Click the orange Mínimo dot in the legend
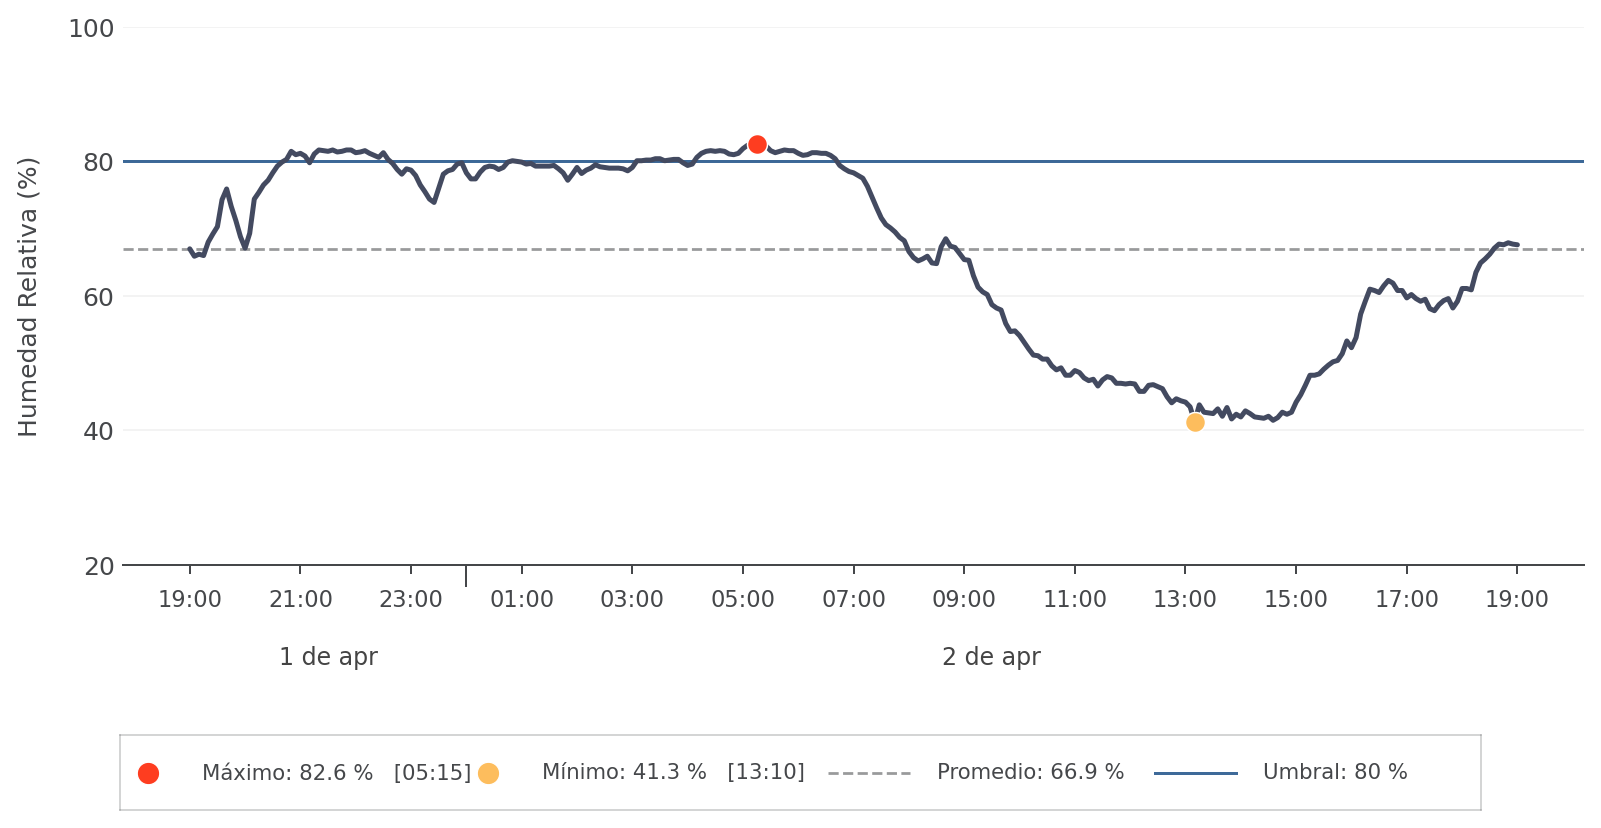 [x=488, y=773]
